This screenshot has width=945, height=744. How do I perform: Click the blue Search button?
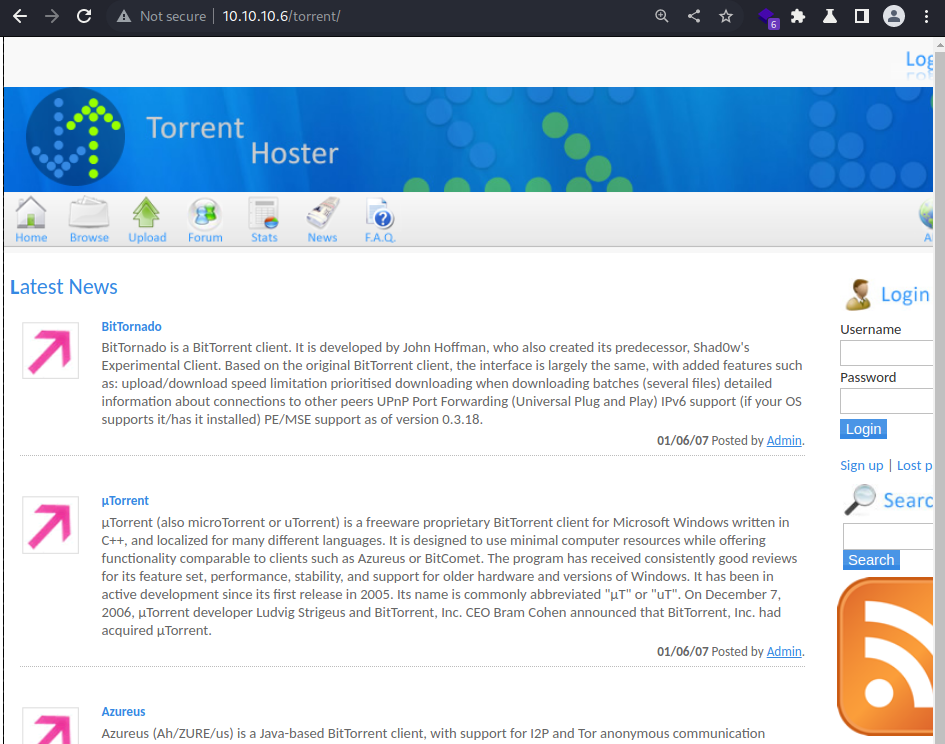[871, 560]
